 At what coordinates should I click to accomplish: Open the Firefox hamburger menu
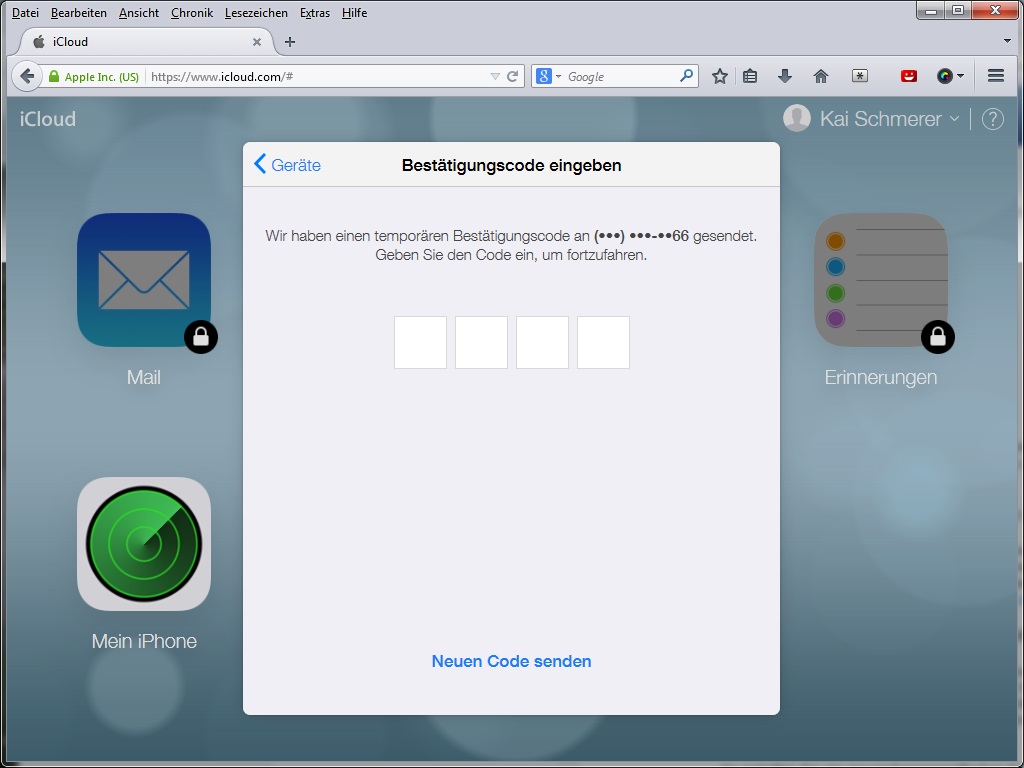(x=995, y=76)
